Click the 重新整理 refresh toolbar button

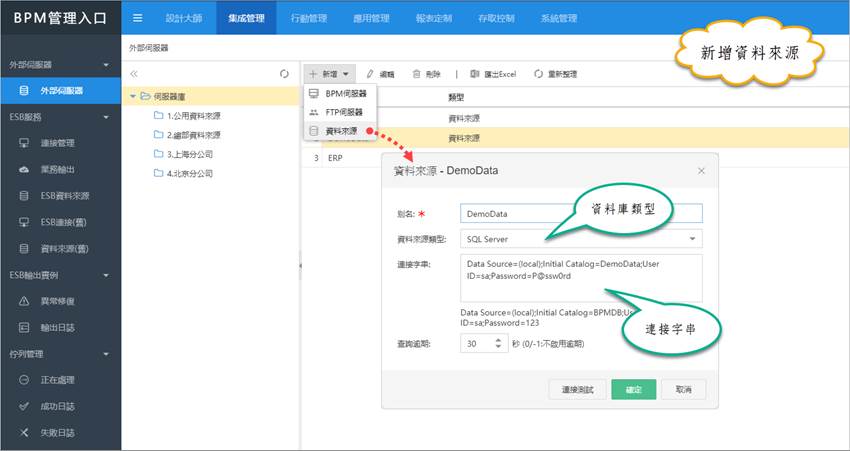[556, 74]
